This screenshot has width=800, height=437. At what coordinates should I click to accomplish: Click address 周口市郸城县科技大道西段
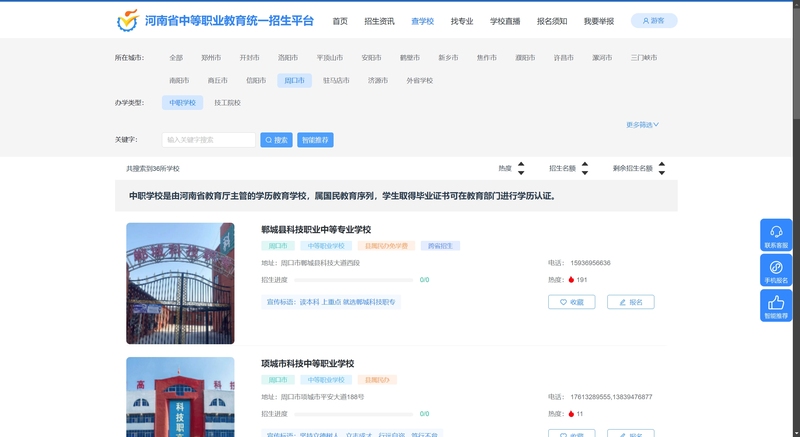[x=320, y=263]
